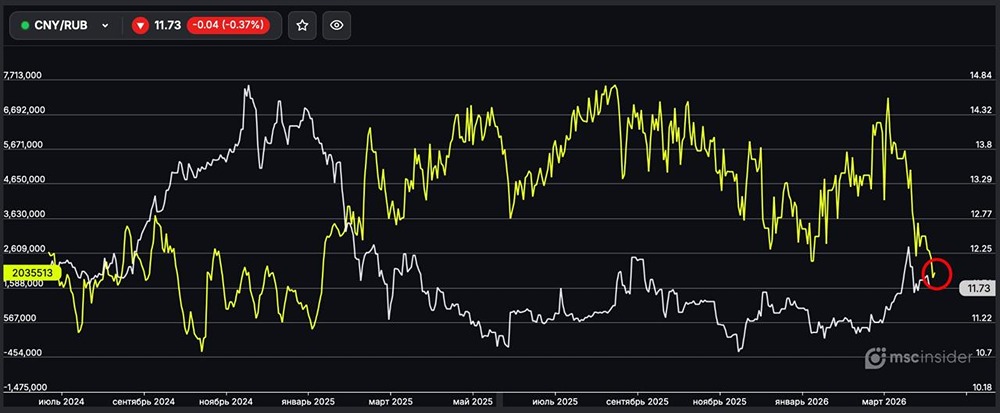Click the 12.25 right axis label
The height and width of the screenshot is (413, 1000).
point(980,249)
